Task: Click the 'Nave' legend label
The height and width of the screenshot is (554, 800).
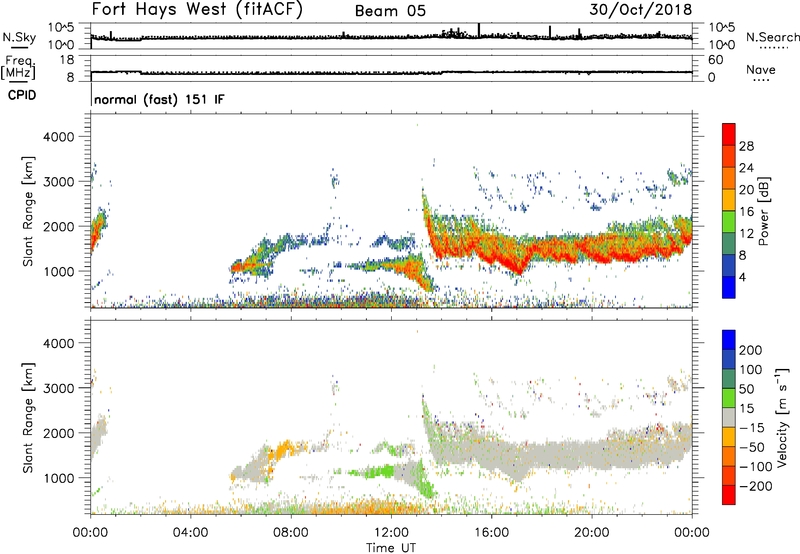Action: [761, 69]
